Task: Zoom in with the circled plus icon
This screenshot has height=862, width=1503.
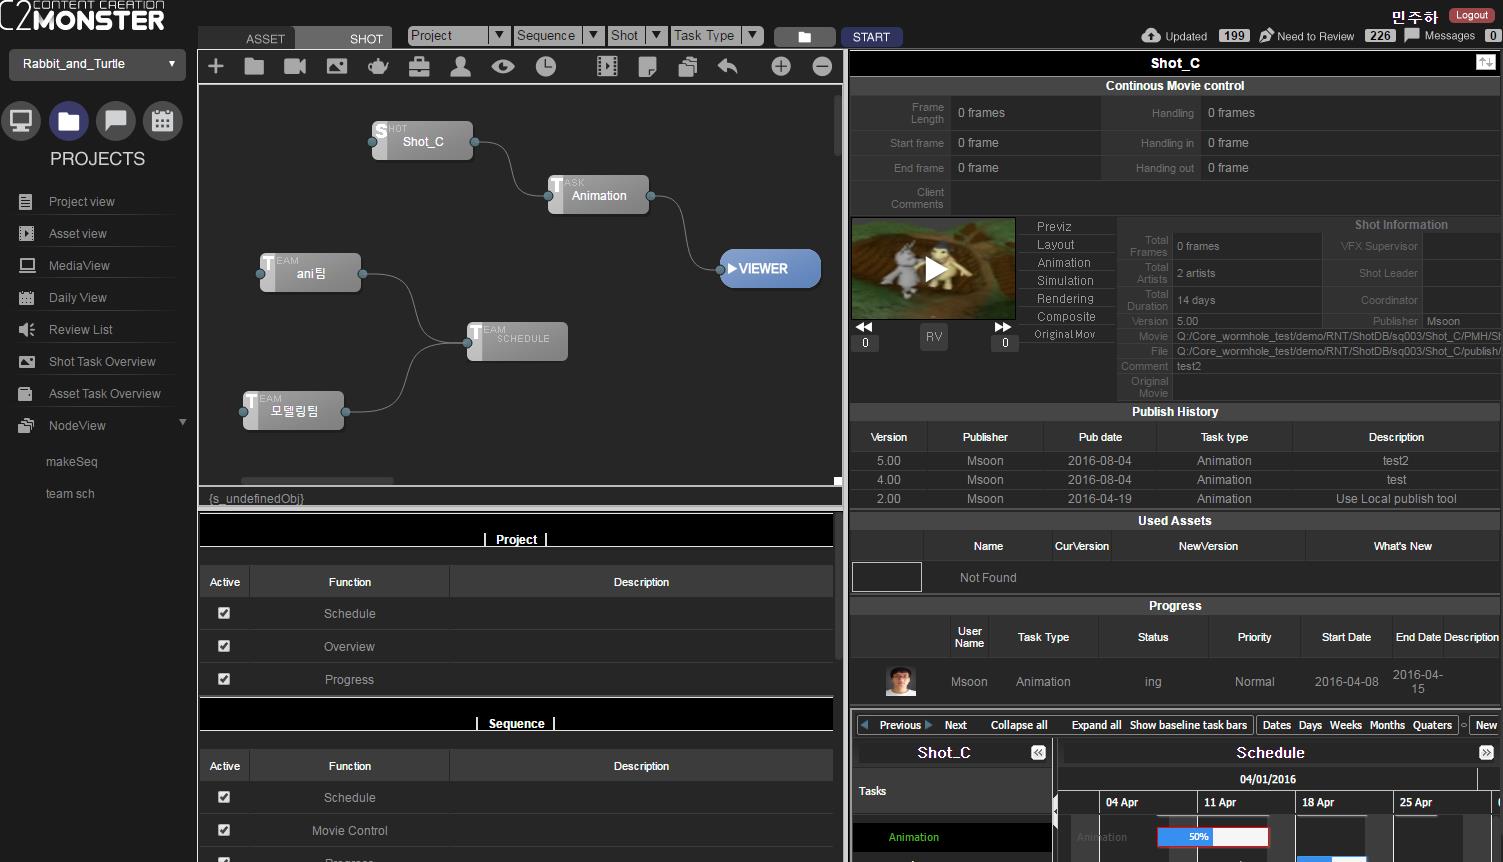Action: click(781, 66)
